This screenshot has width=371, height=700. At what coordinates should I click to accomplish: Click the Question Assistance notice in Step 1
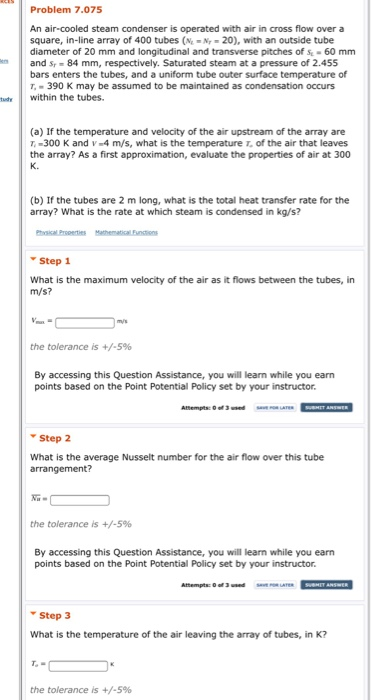[184, 380]
